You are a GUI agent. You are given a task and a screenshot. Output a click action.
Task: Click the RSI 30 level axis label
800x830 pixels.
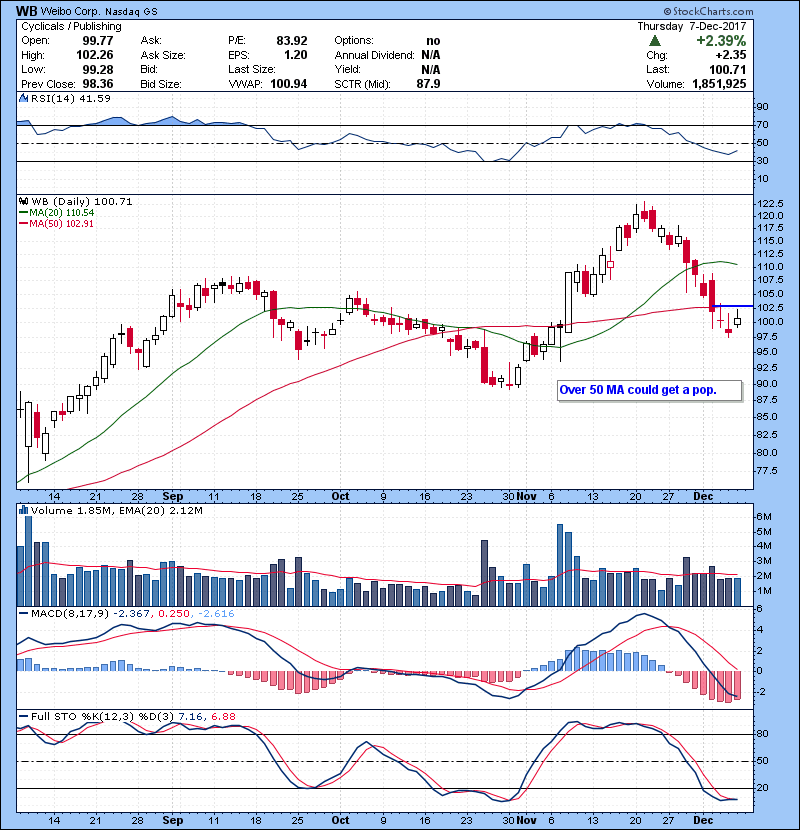pos(763,161)
